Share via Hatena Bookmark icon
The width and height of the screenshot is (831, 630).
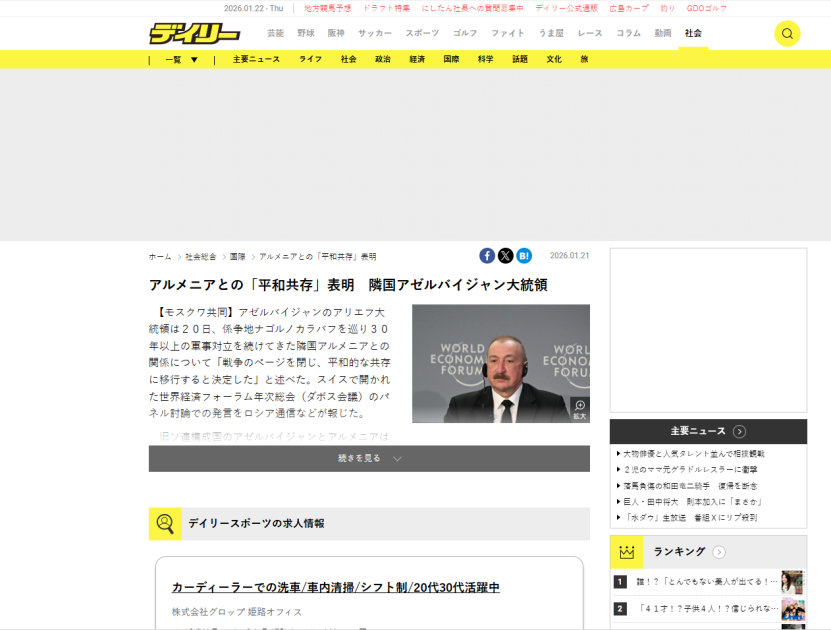coord(524,256)
